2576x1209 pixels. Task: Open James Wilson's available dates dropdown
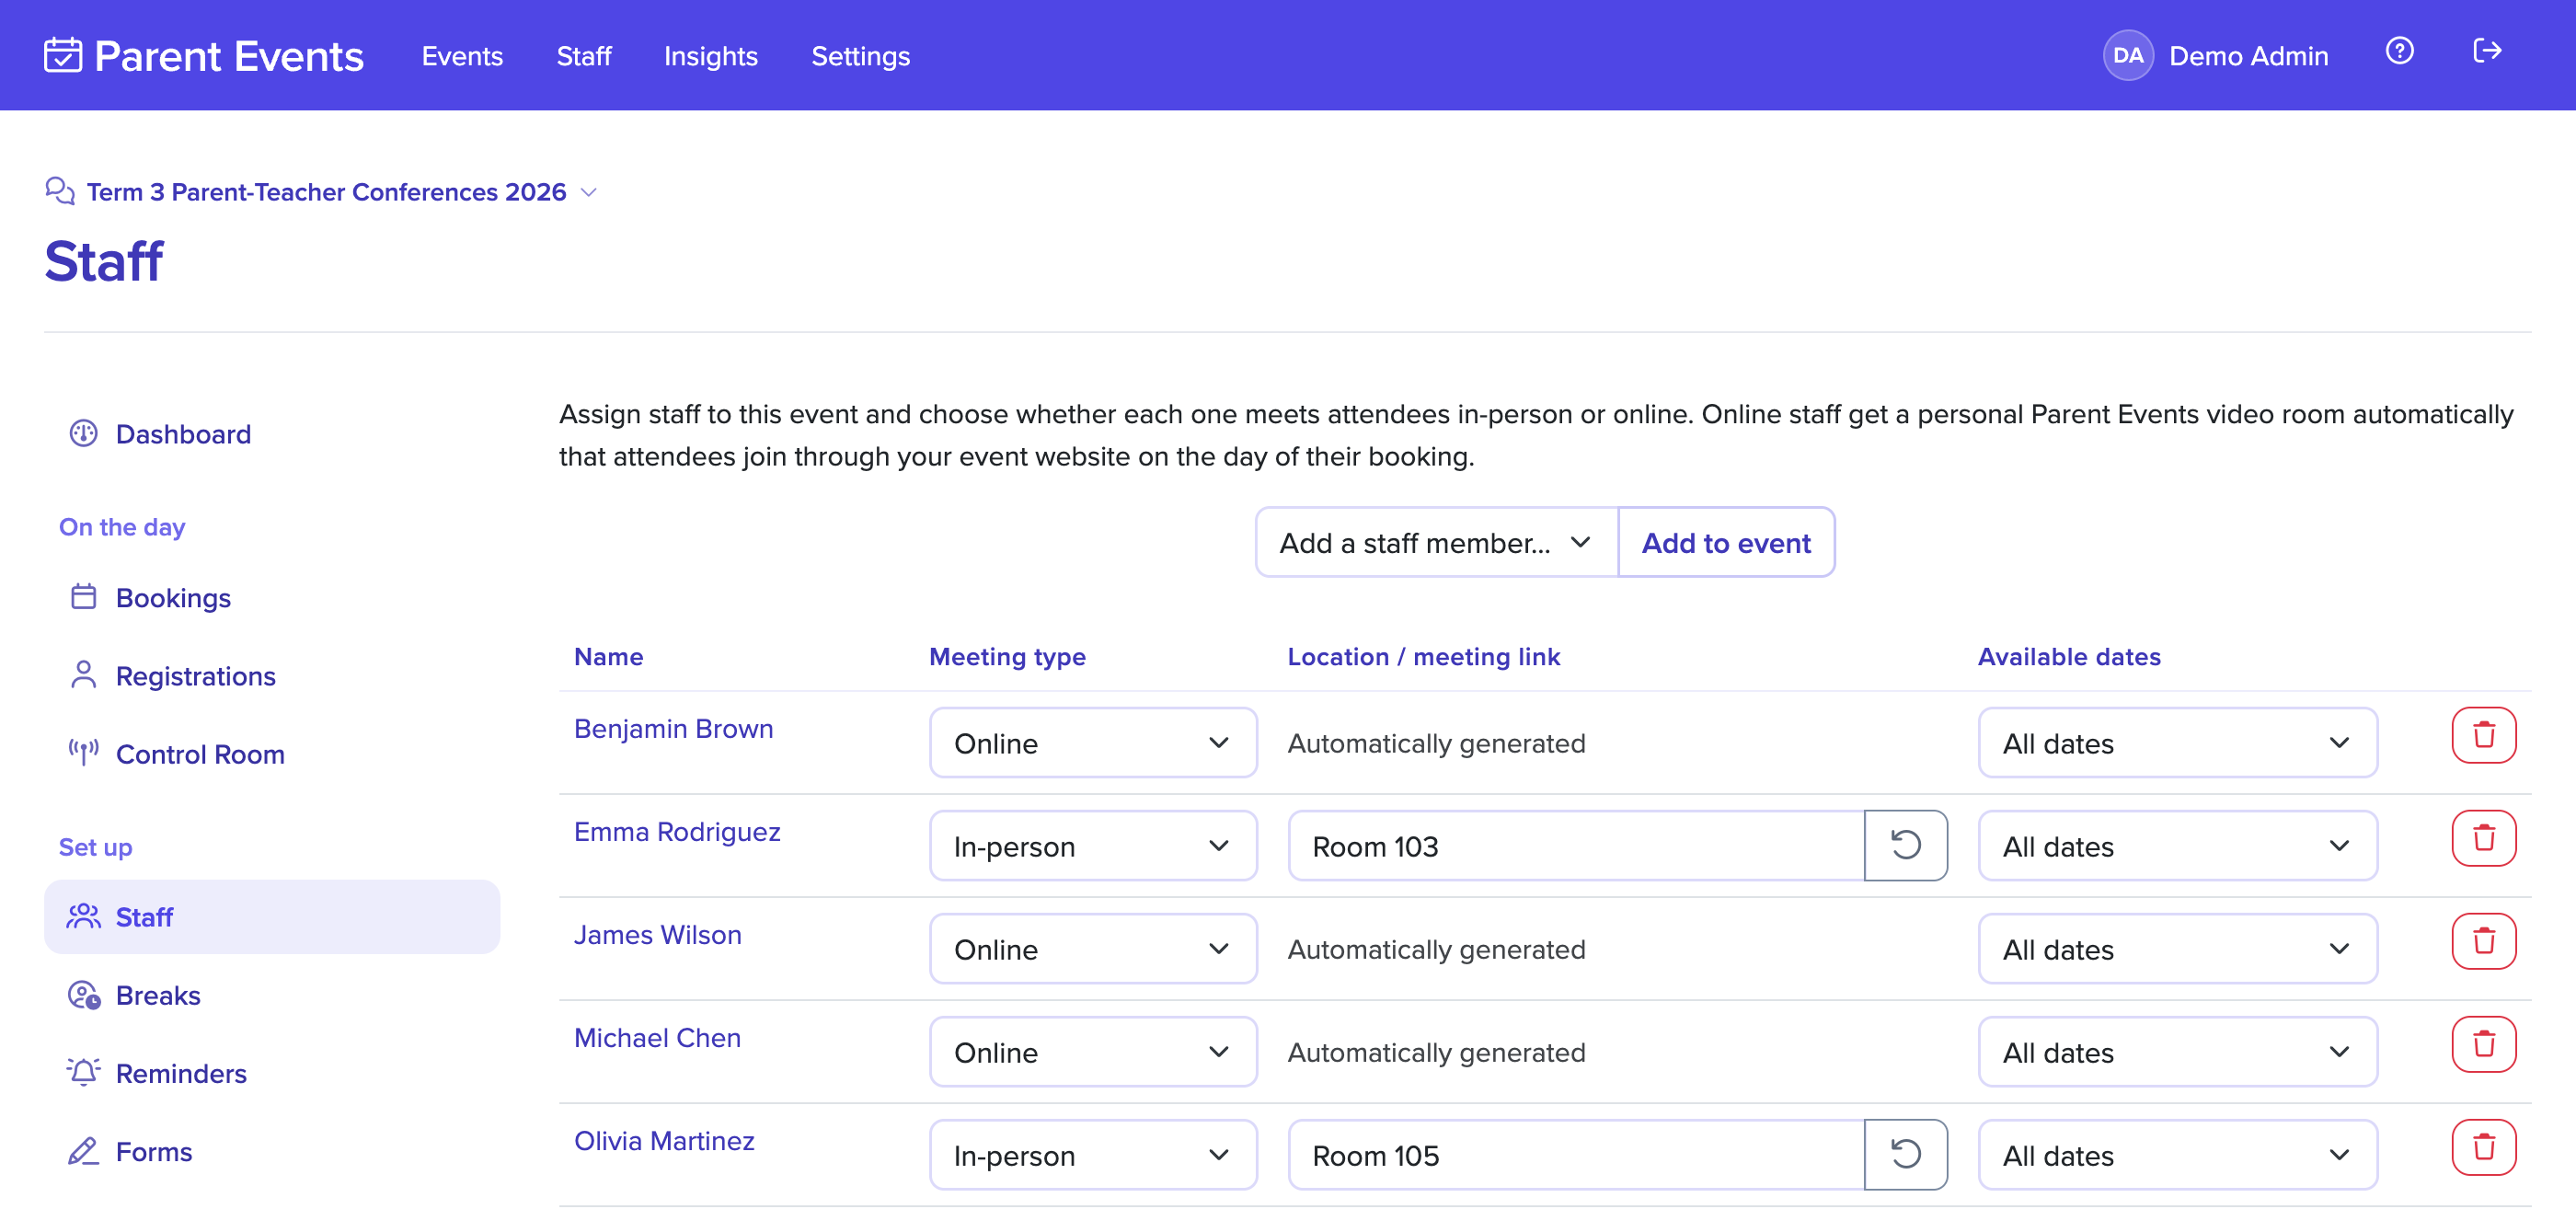pyautogui.click(x=2177, y=949)
